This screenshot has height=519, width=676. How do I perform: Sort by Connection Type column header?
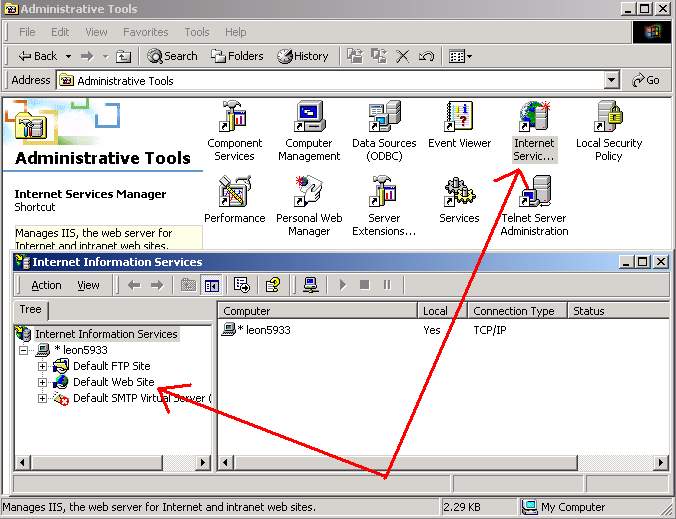(514, 311)
